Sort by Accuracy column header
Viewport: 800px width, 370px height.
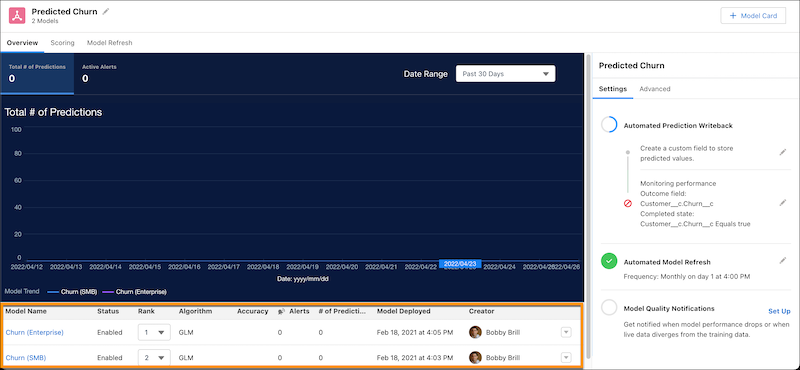tap(253, 311)
